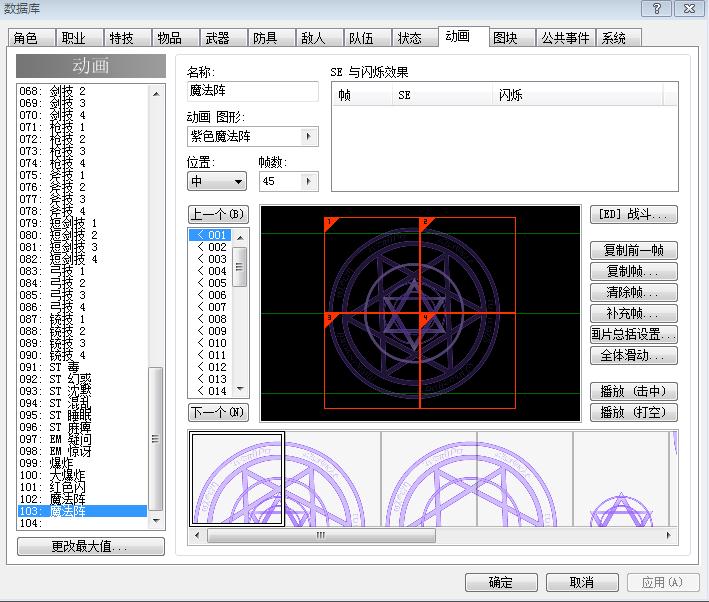Select animation 087: 锐技 1
The height and width of the screenshot is (602, 709).
[x=82, y=319]
